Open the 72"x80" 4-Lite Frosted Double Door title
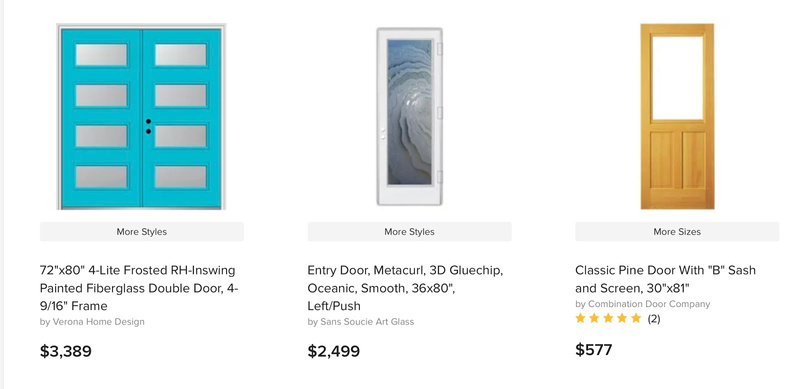 click(139, 288)
